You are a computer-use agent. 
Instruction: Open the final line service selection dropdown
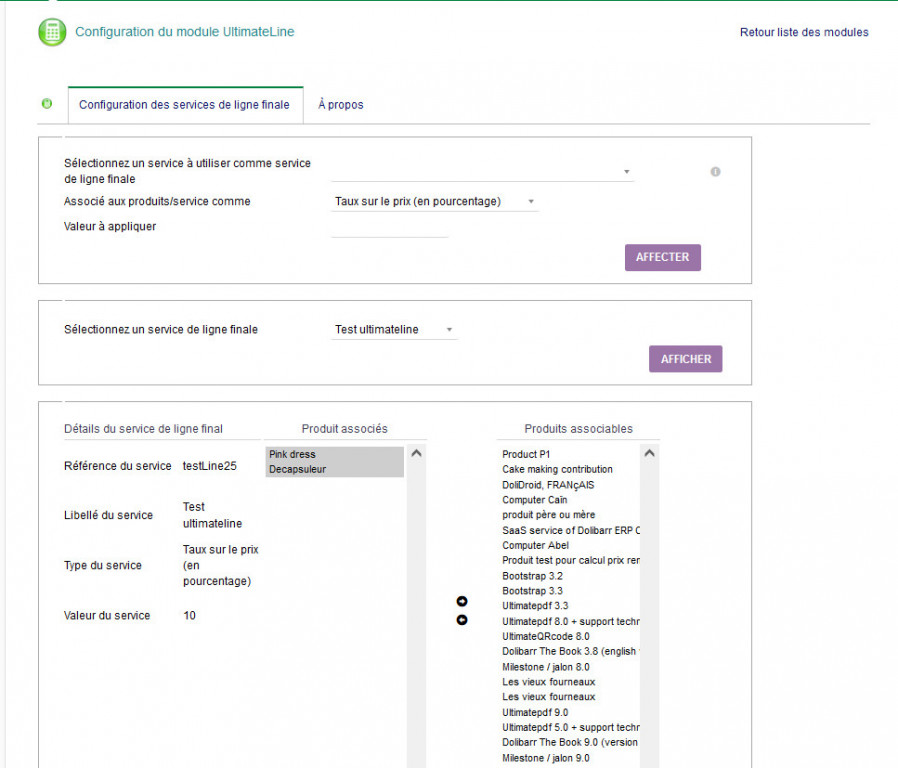(x=482, y=172)
